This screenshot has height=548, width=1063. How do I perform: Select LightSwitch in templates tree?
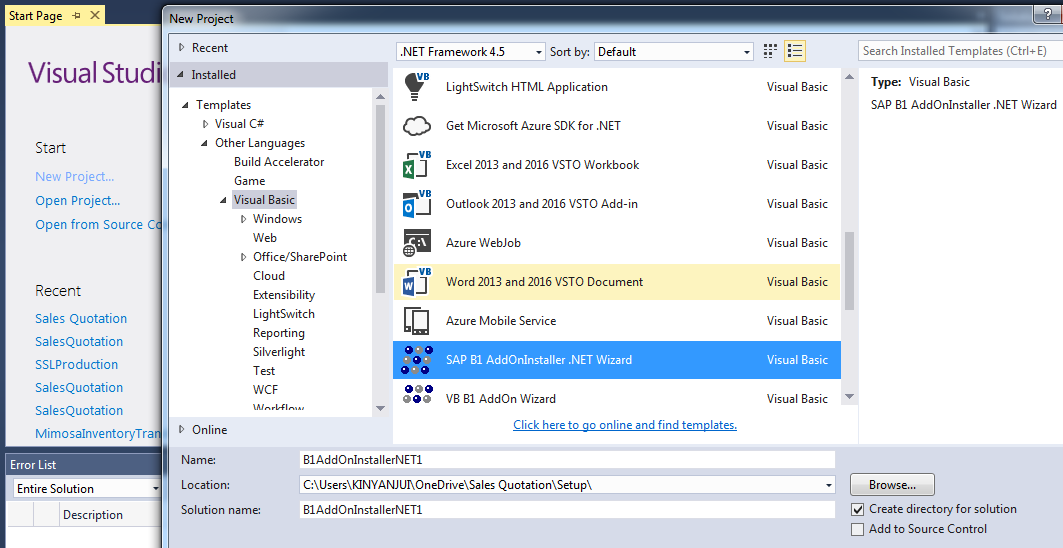(283, 314)
